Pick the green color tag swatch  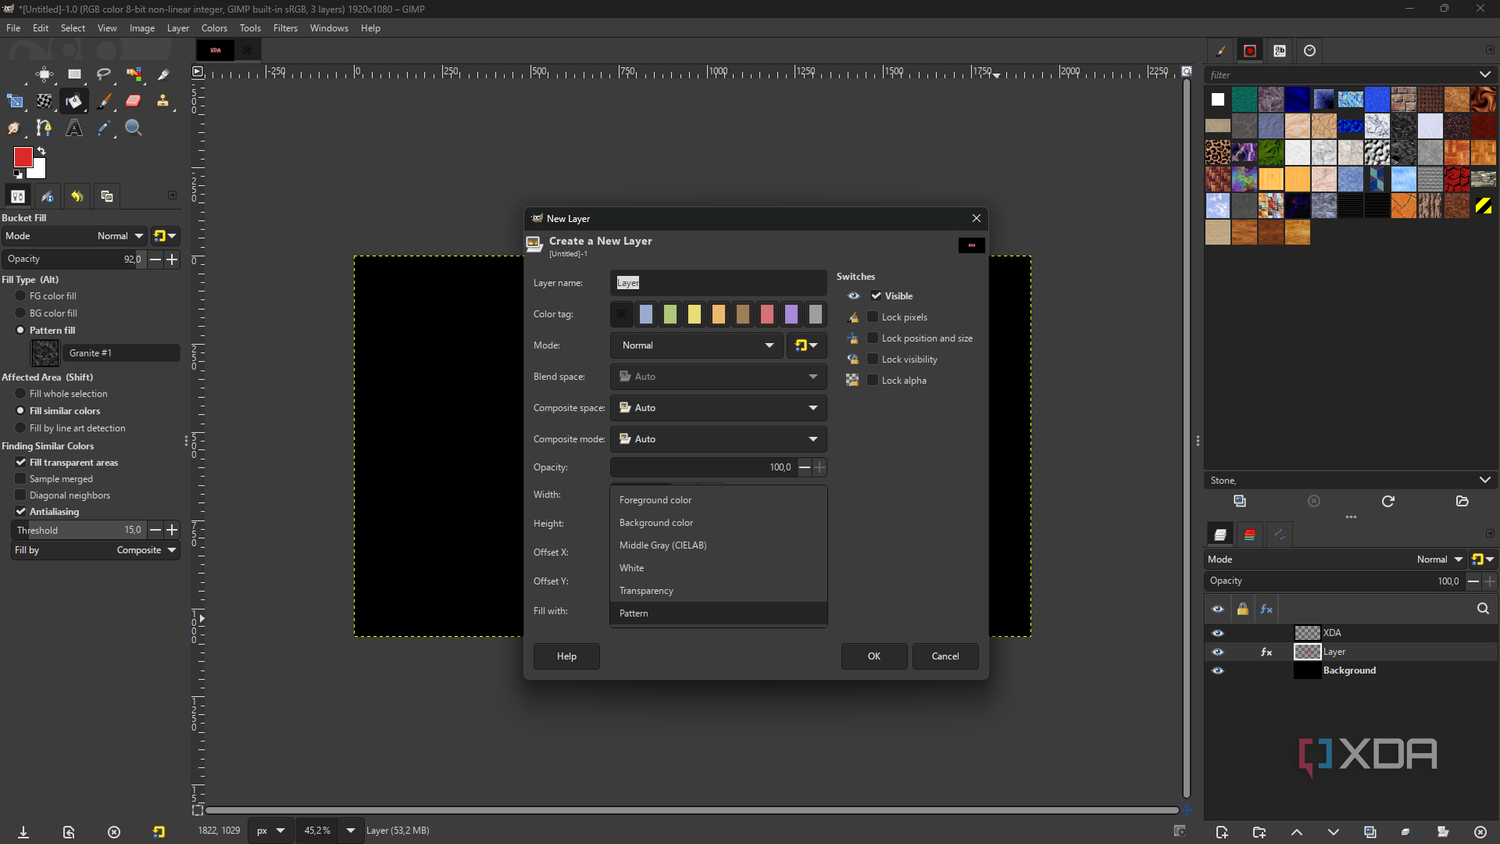(670, 314)
